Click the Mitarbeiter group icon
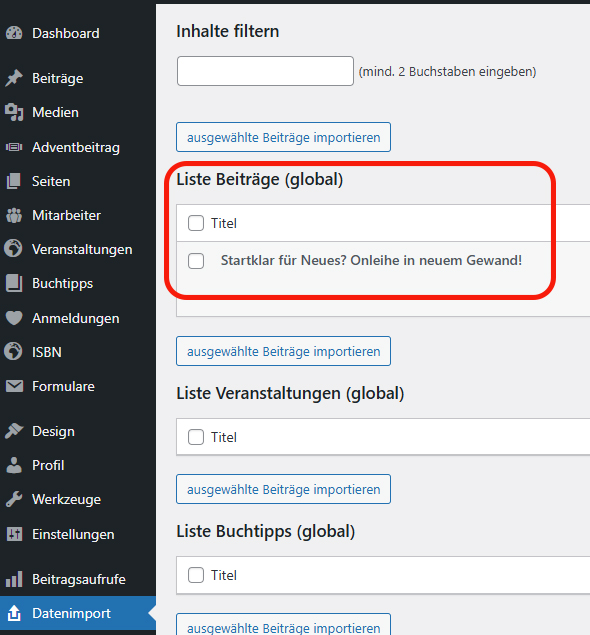 (x=14, y=215)
